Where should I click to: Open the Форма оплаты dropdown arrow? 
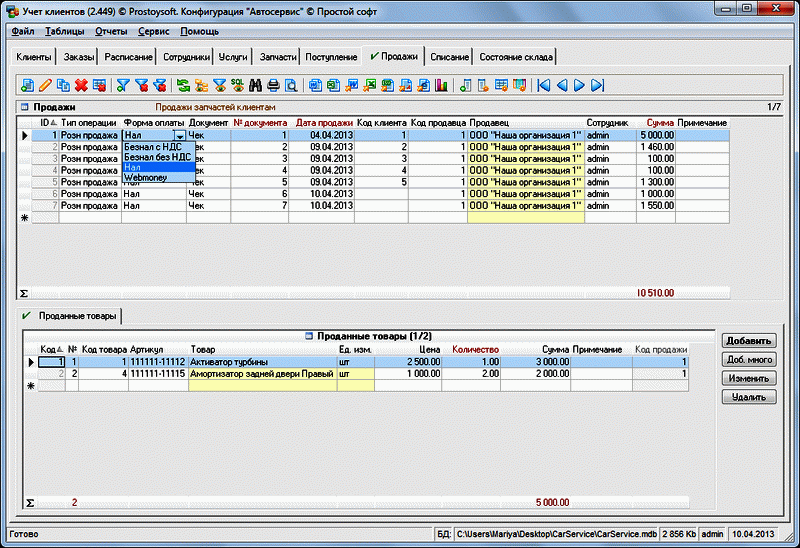(x=179, y=134)
